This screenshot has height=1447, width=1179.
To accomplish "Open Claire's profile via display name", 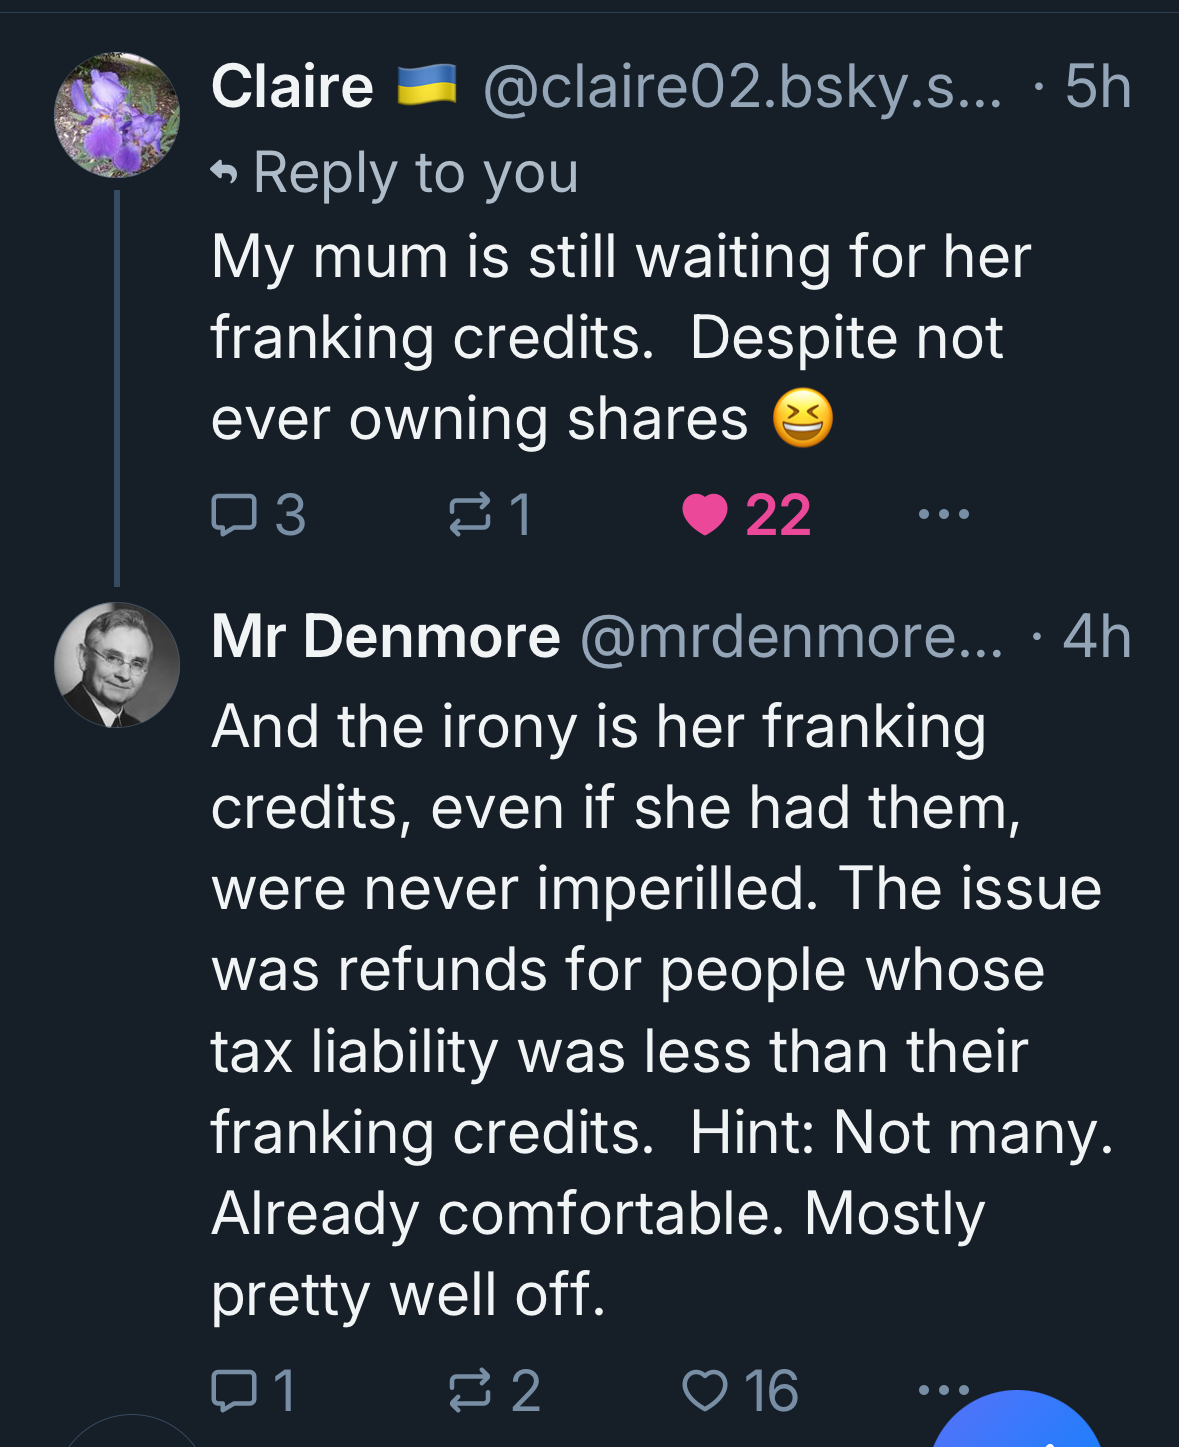I will [x=292, y=87].
